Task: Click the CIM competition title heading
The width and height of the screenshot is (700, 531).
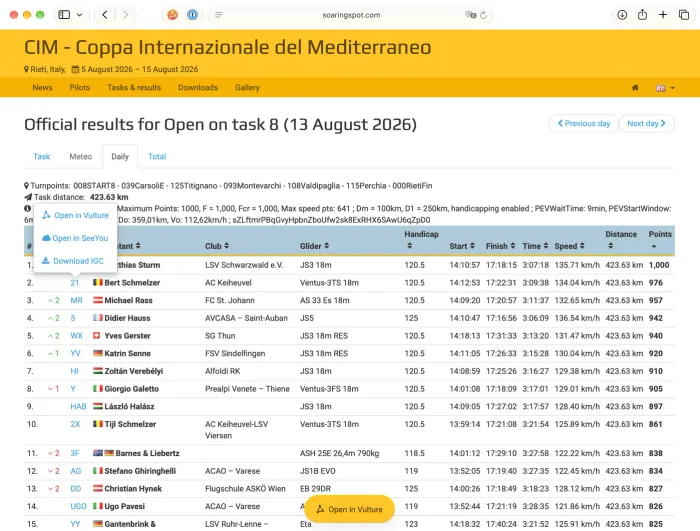Action: pyautogui.click(x=228, y=47)
